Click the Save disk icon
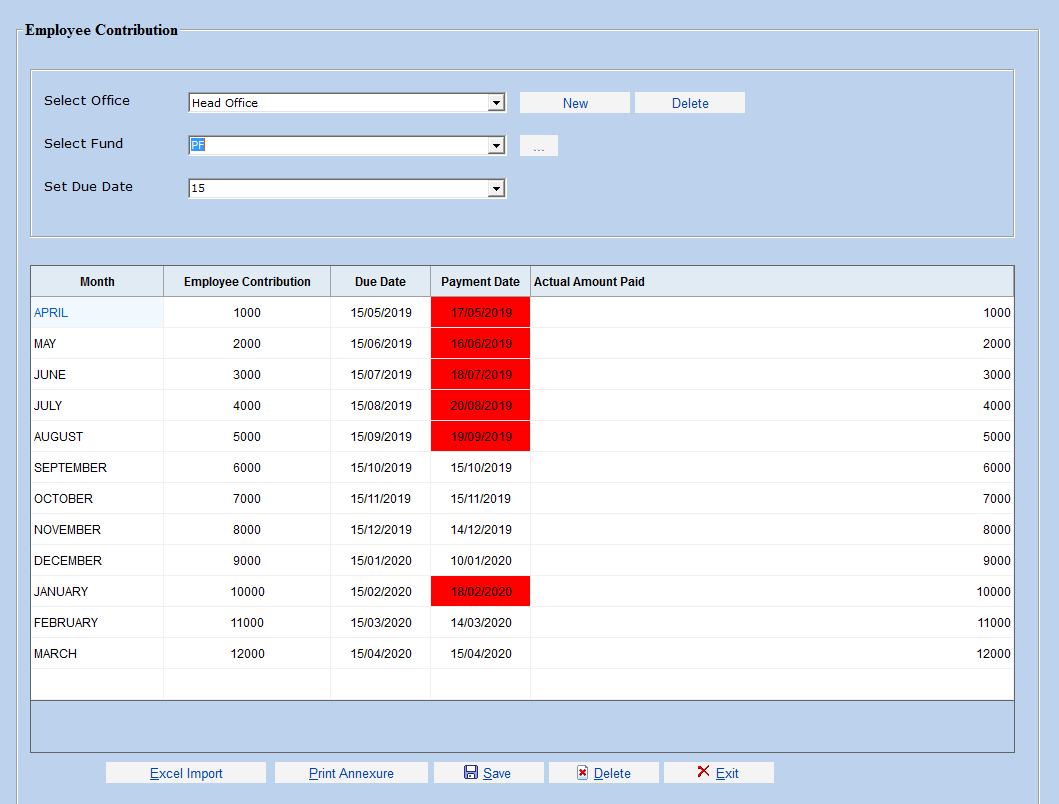This screenshot has height=804, width=1059. click(x=471, y=772)
